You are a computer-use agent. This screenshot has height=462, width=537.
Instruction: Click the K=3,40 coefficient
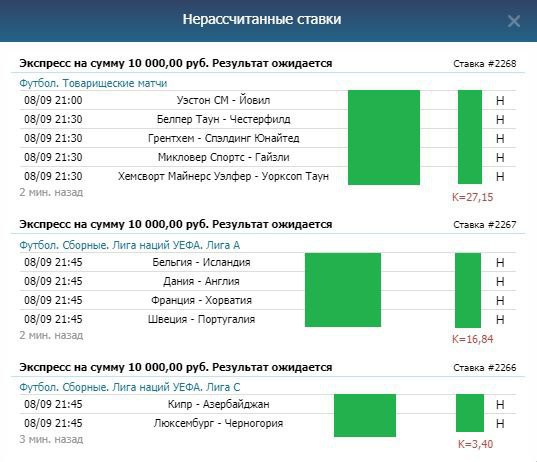point(475,444)
